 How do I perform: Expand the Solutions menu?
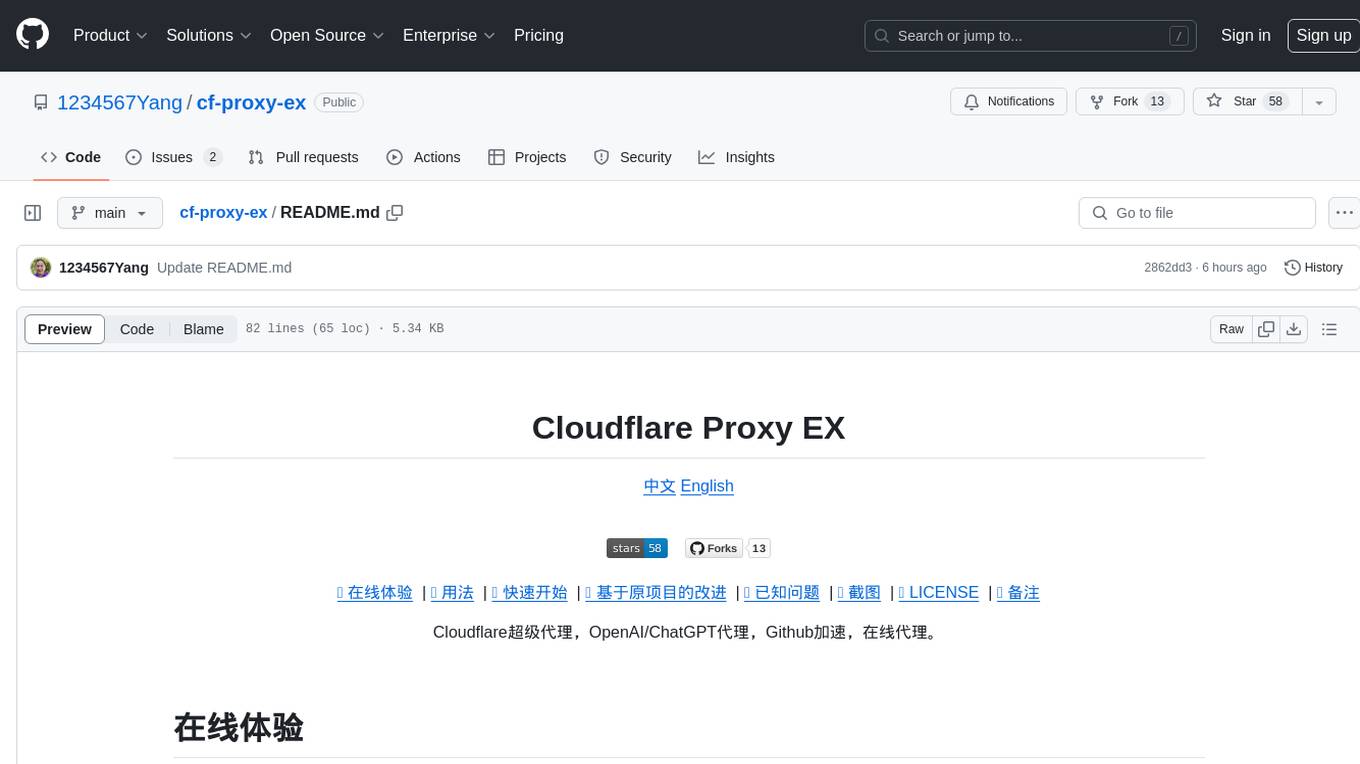tap(209, 35)
